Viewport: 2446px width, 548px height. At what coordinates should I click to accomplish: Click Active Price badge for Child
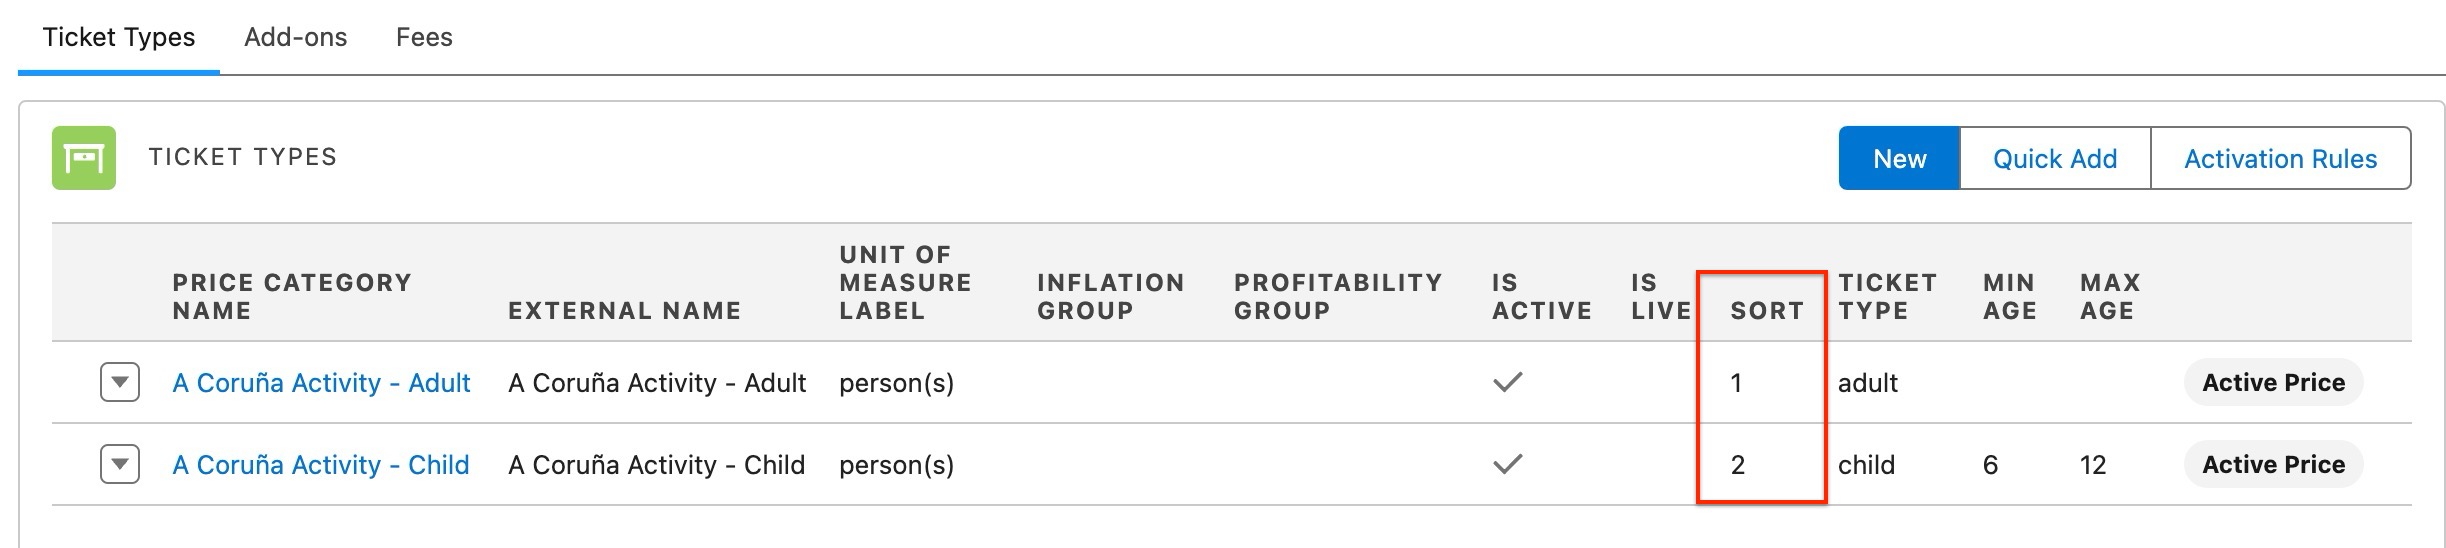(2272, 464)
